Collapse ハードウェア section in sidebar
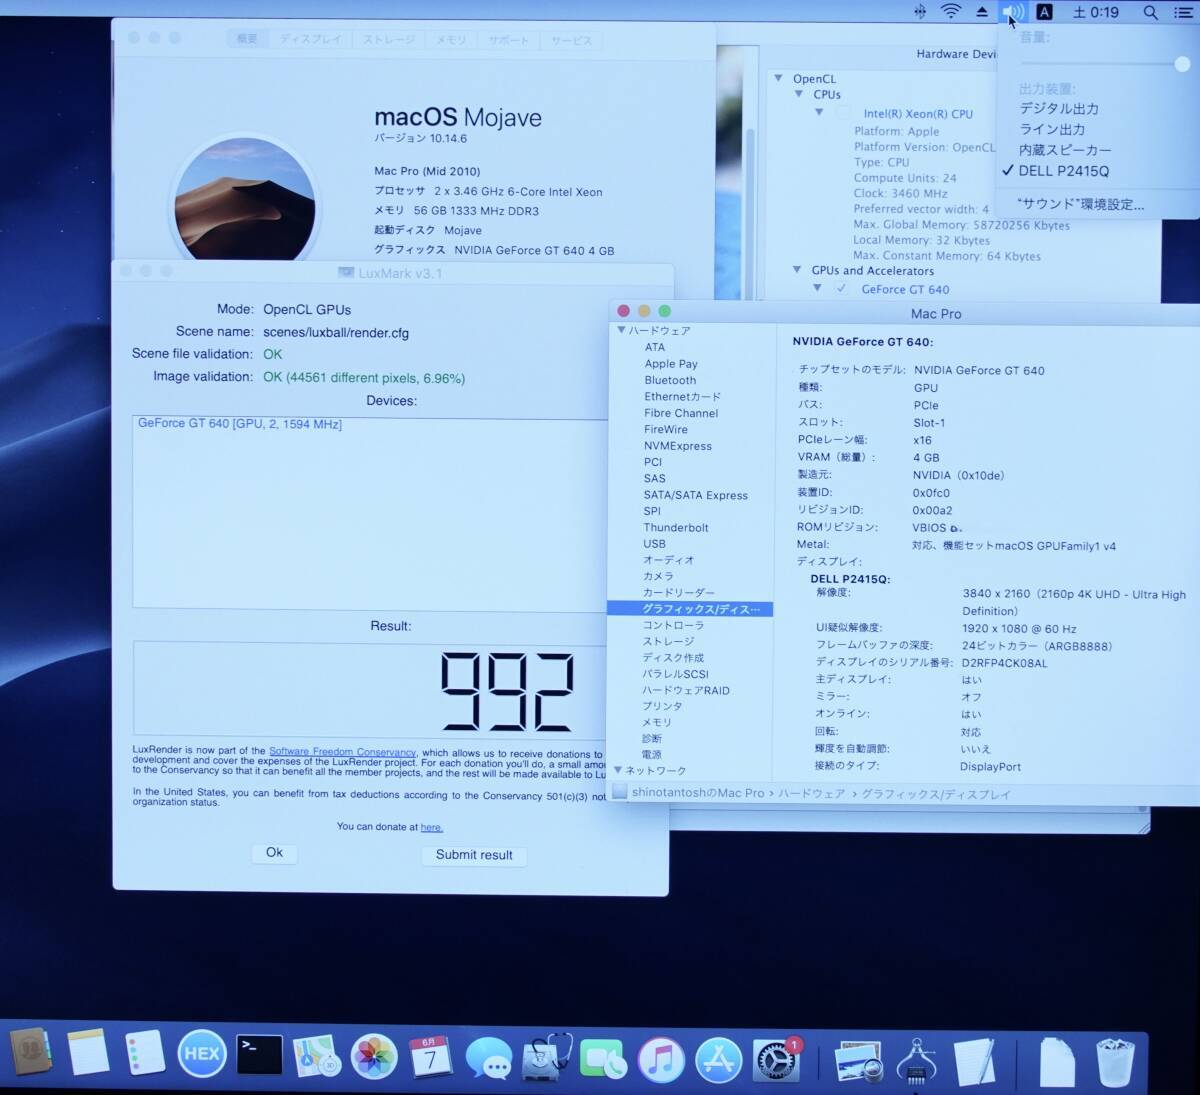 pyautogui.click(x=621, y=330)
